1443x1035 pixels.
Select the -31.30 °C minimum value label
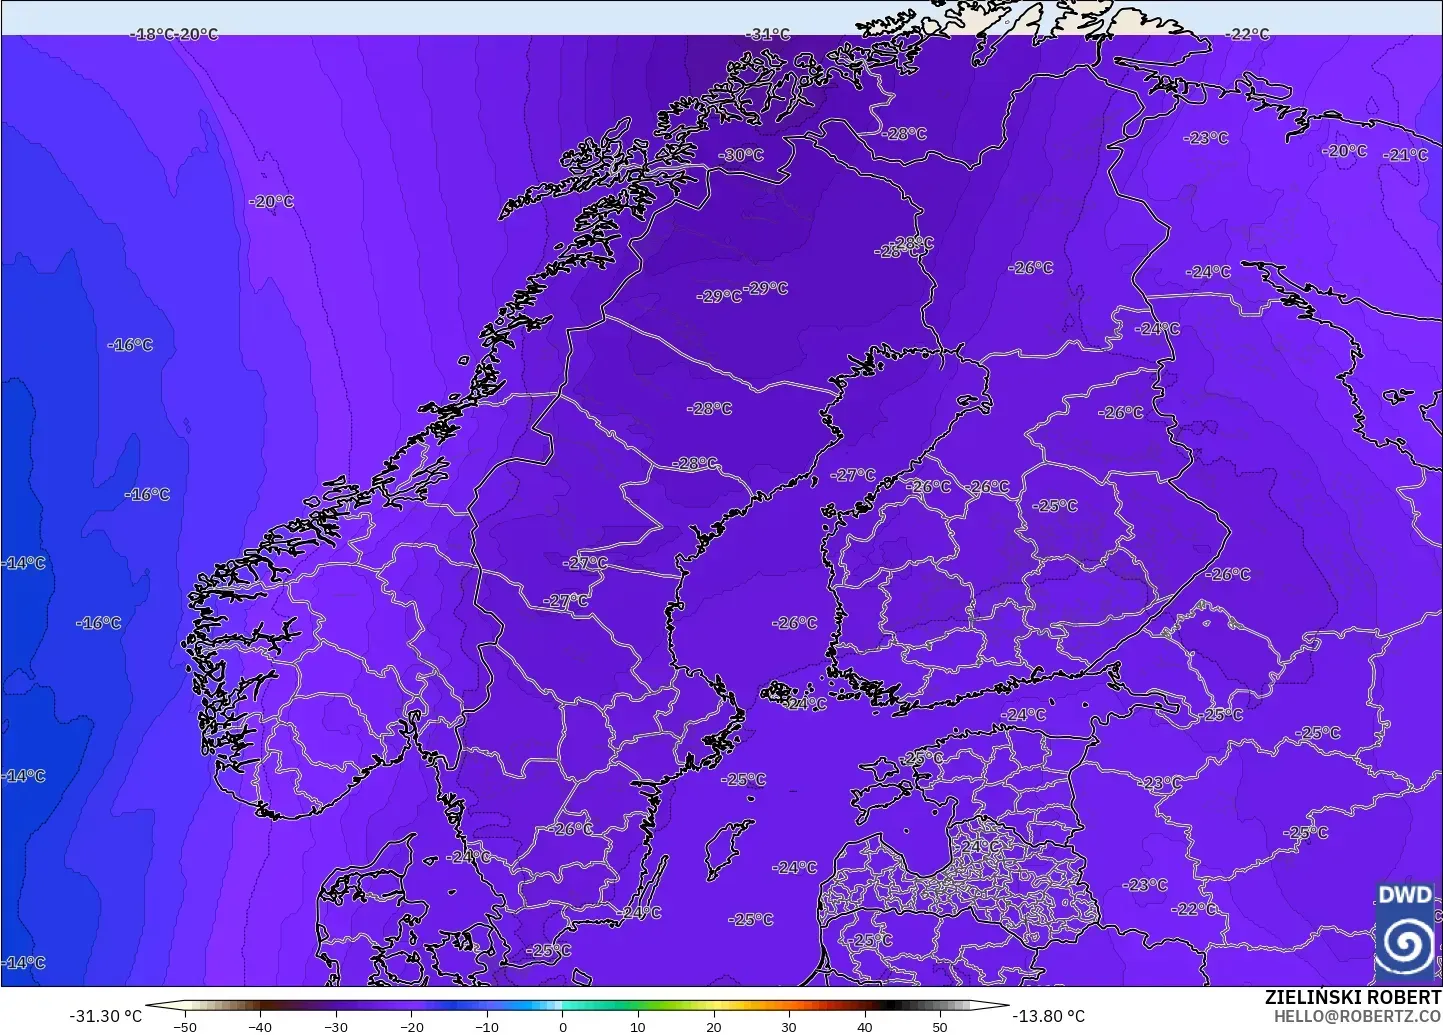click(x=105, y=1016)
